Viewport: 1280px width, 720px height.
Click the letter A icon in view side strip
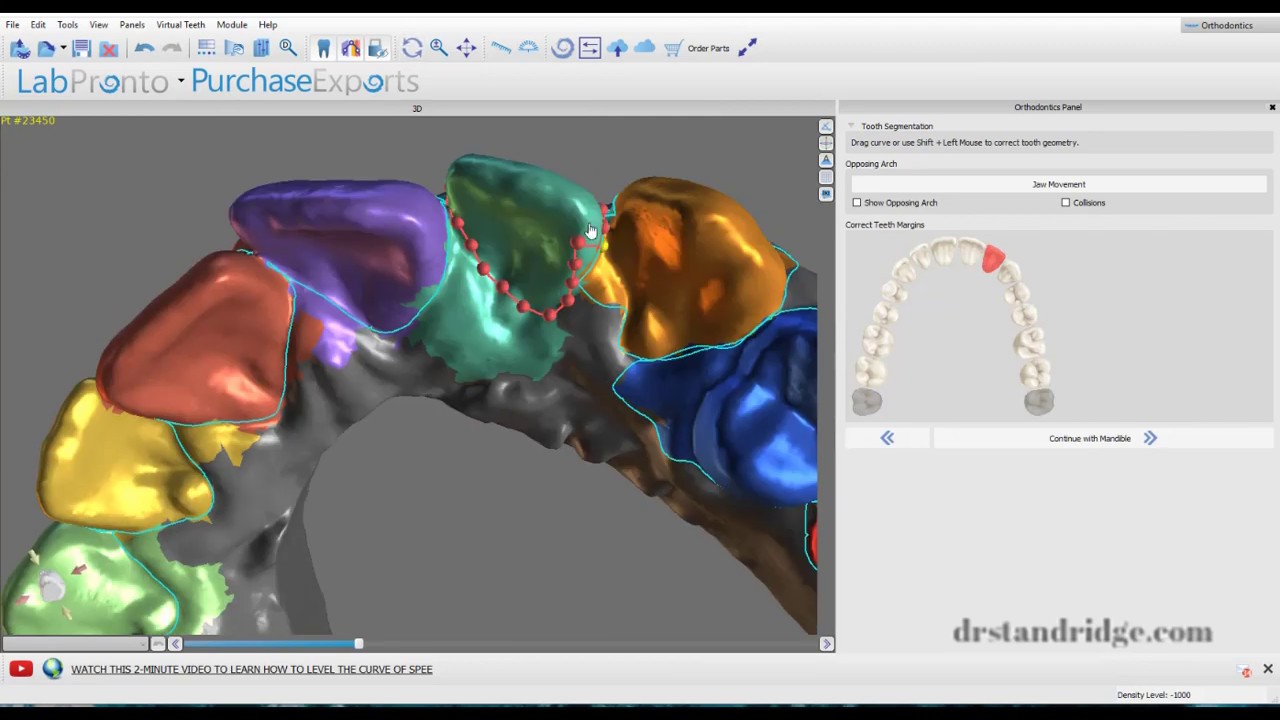point(826,160)
